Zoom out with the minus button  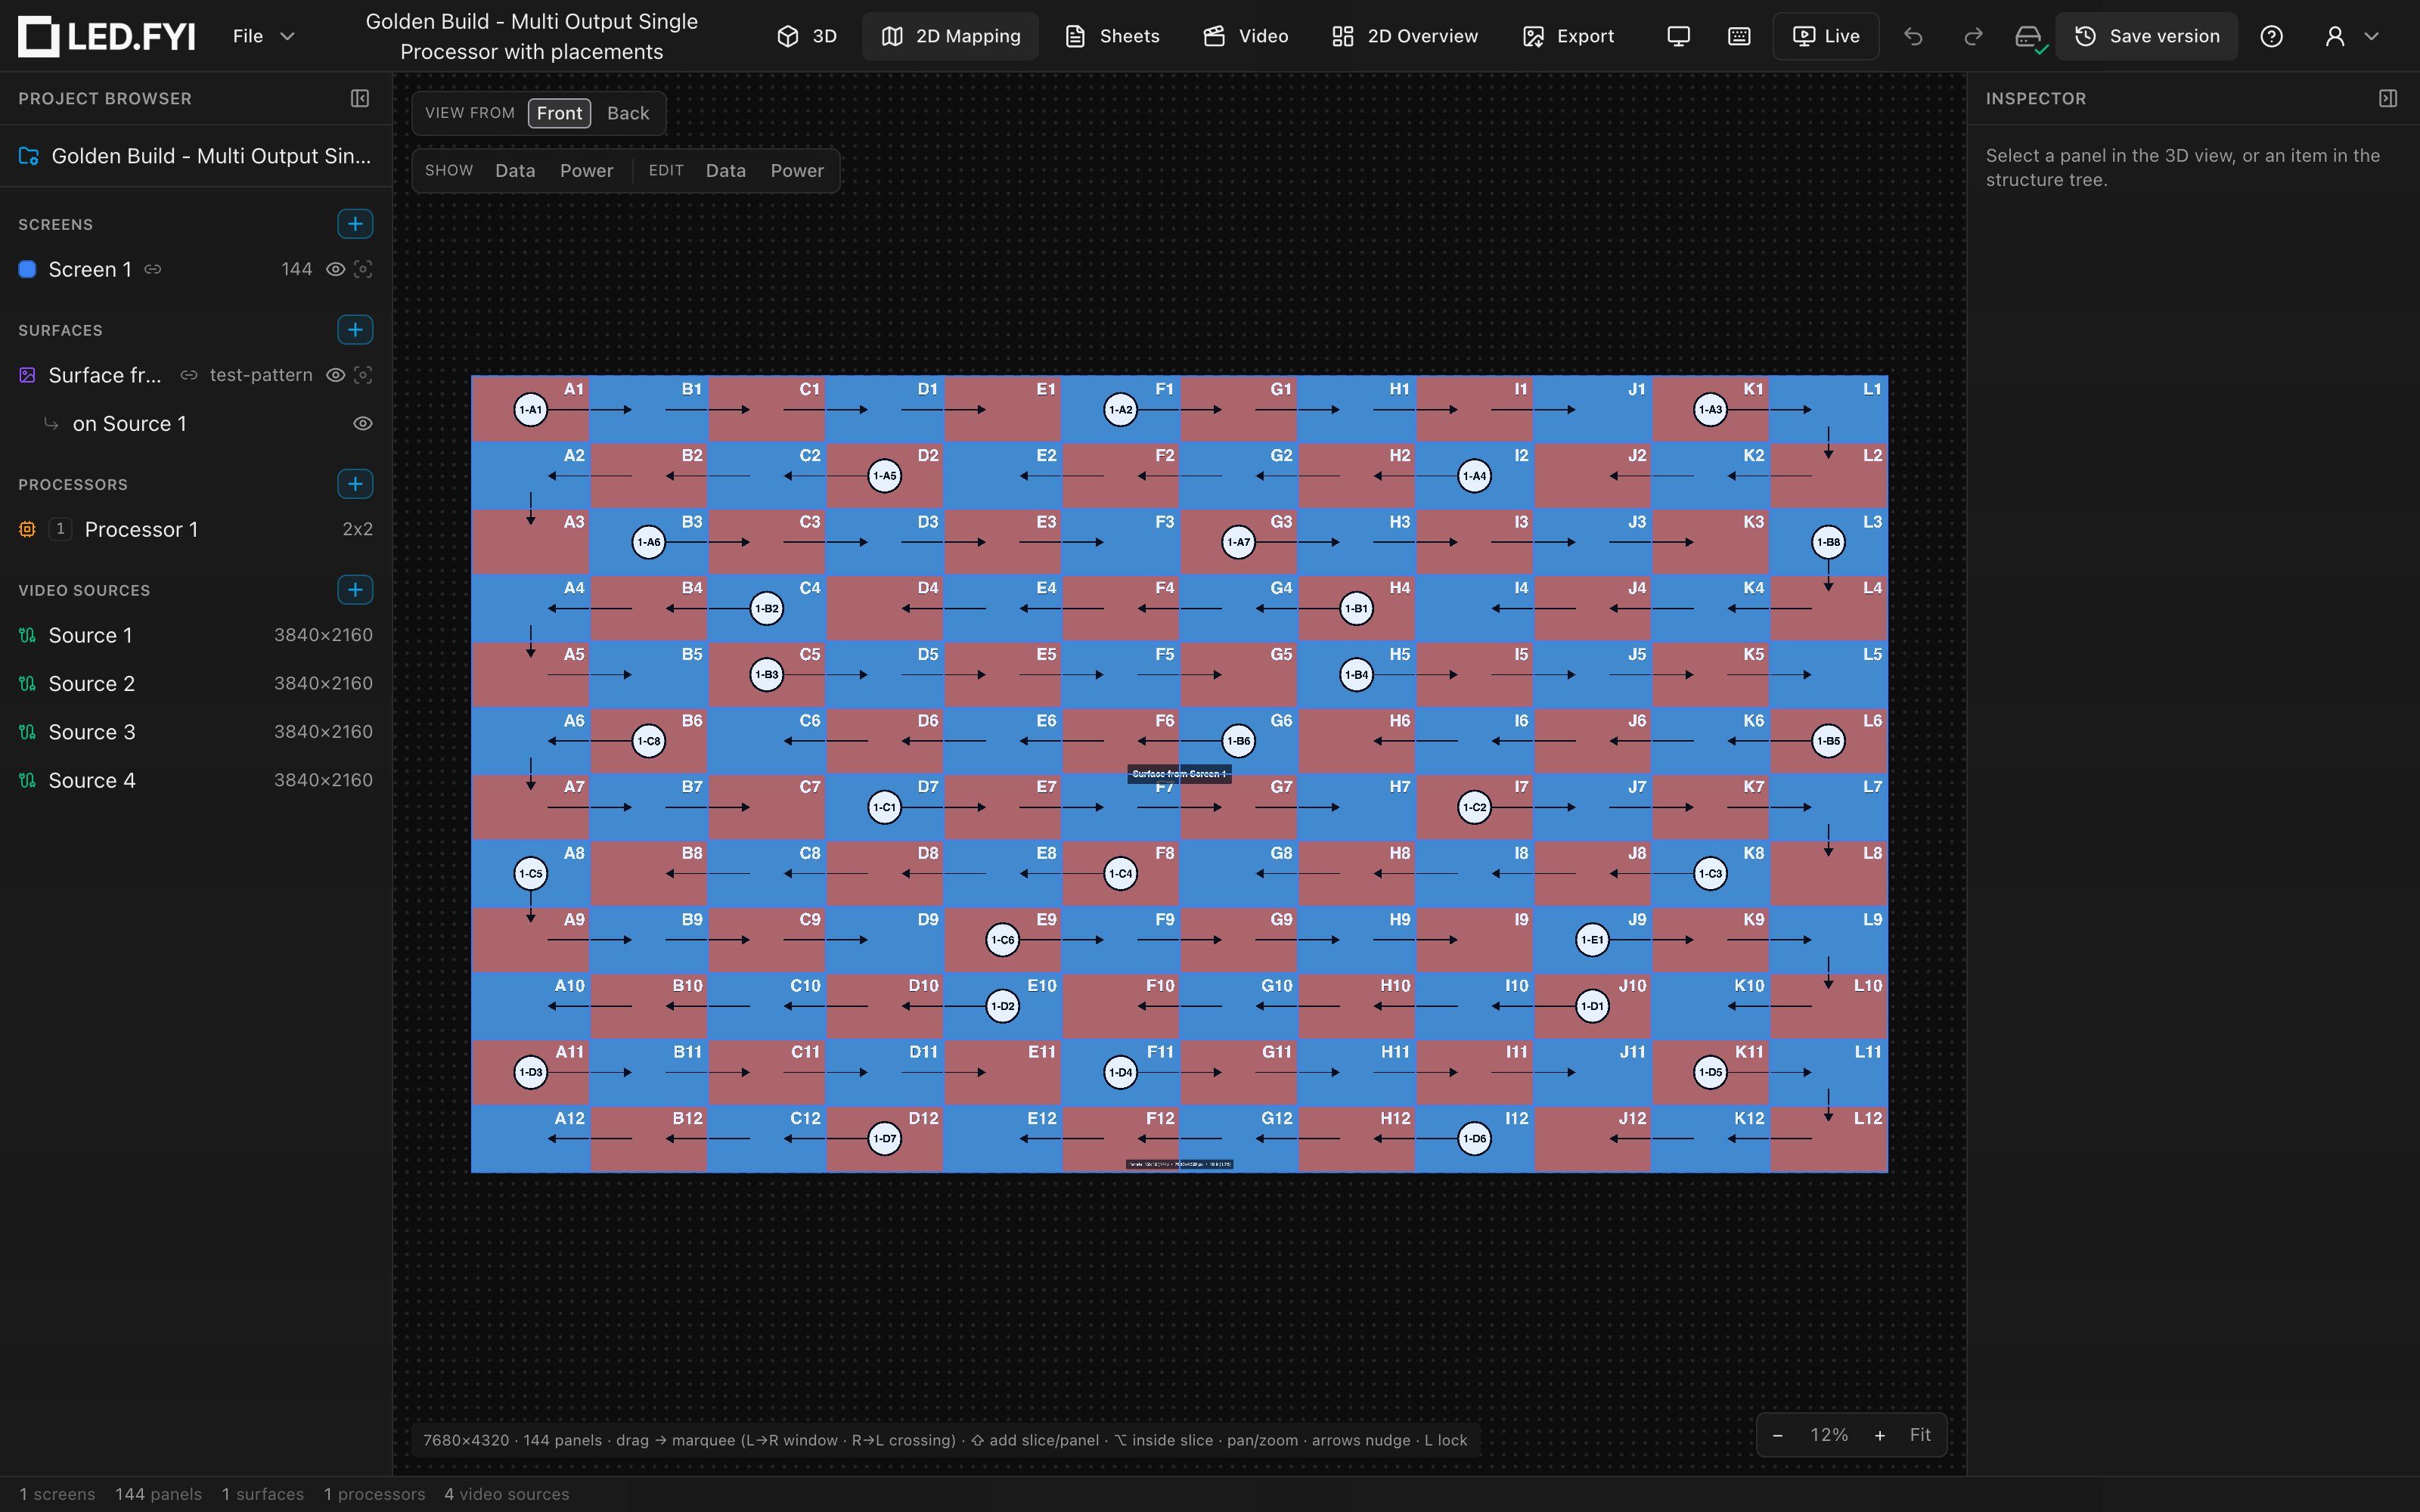coord(1777,1435)
